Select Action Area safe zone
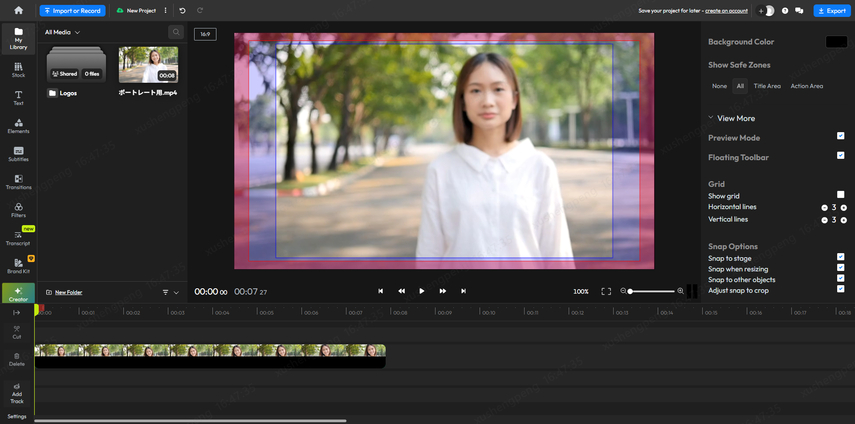Viewport: 855px width, 424px height. 806,86
